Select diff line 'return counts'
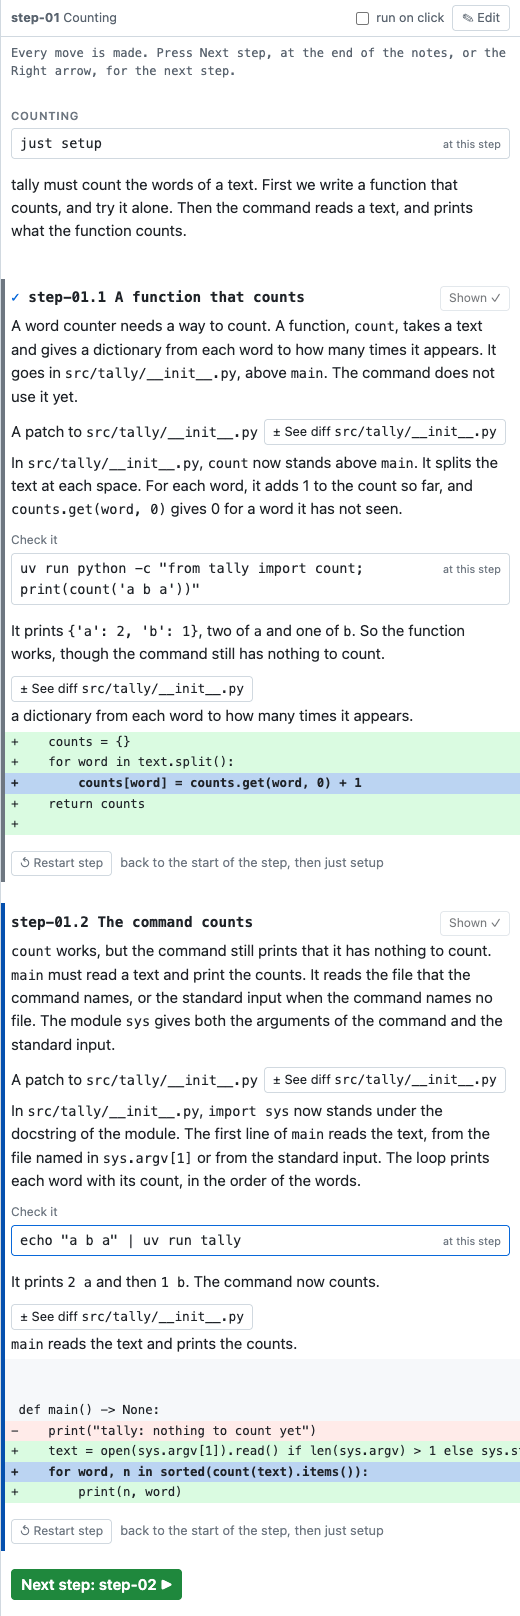520x1616 pixels. tap(260, 804)
